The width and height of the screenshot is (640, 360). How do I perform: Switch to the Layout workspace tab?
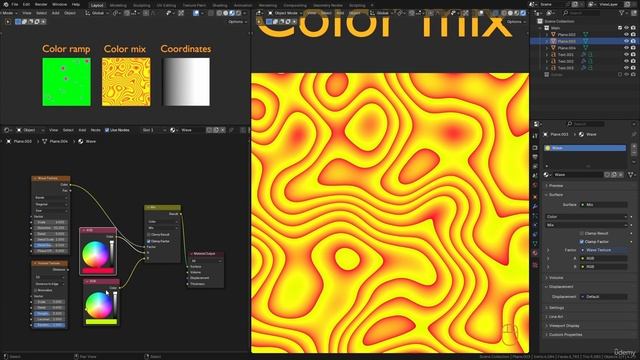[x=97, y=5]
